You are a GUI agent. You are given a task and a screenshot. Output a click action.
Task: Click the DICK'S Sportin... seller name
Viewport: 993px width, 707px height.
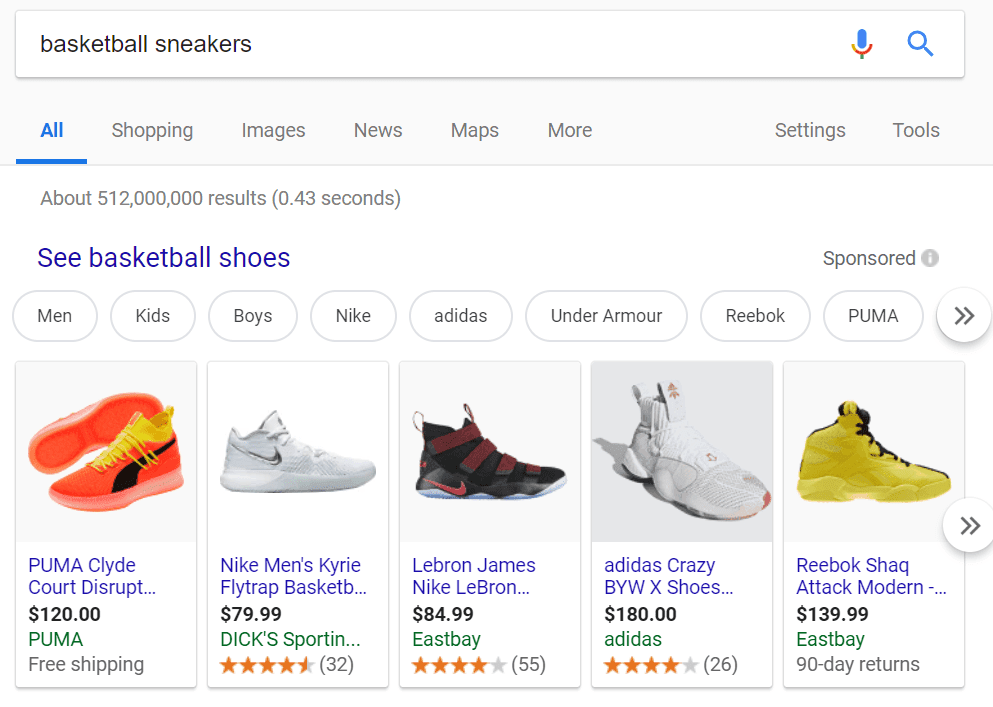(x=290, y=639)
